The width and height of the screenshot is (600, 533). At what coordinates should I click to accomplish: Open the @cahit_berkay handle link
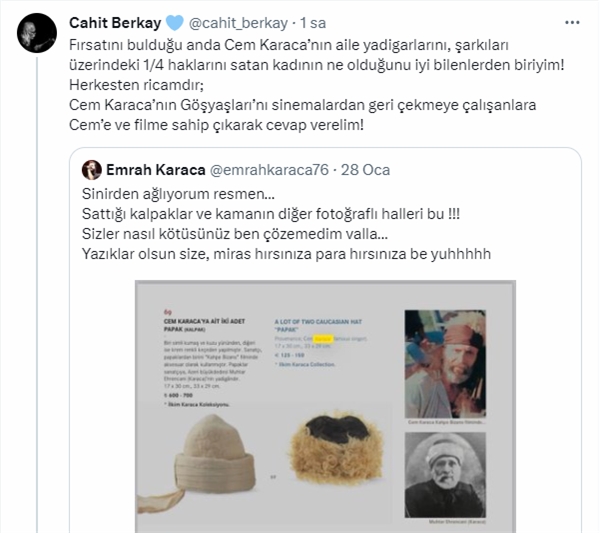(238, 23)
